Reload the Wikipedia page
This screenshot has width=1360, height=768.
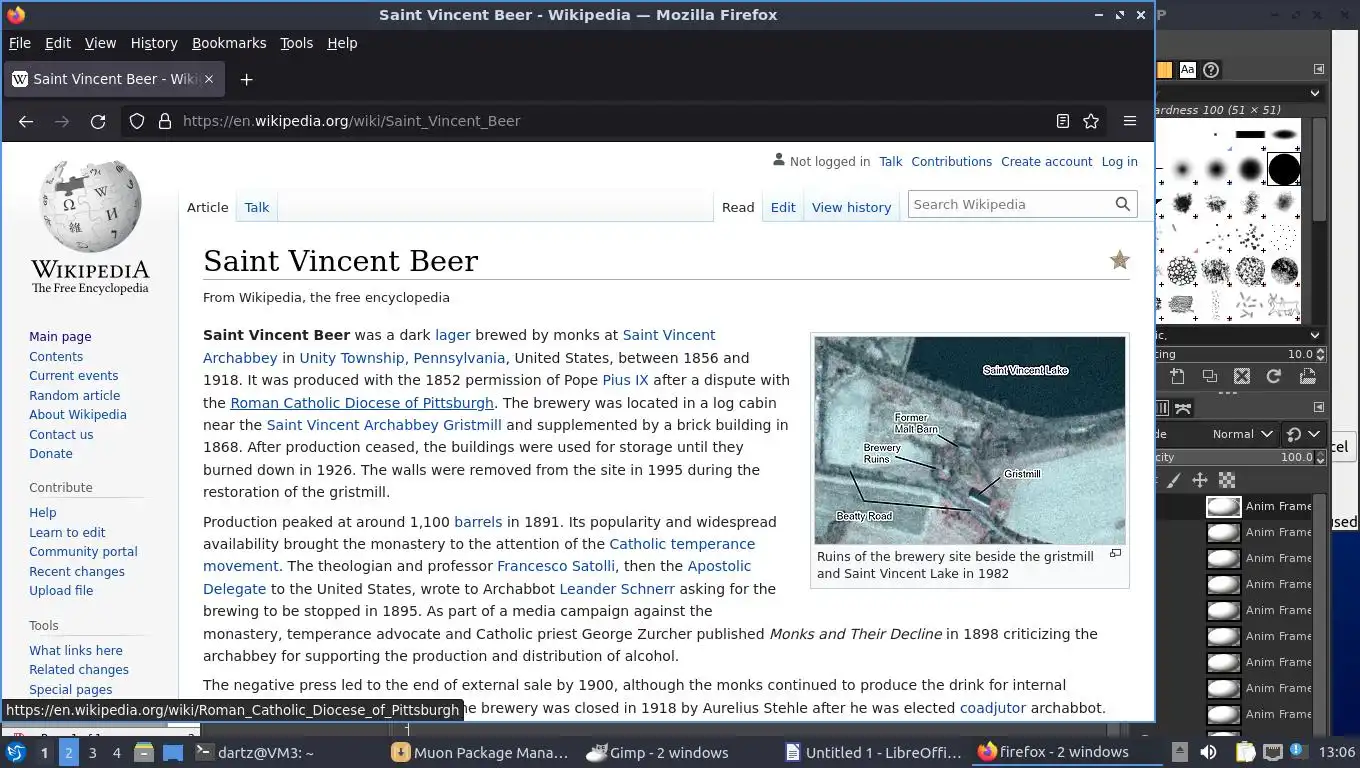(98, 121)
